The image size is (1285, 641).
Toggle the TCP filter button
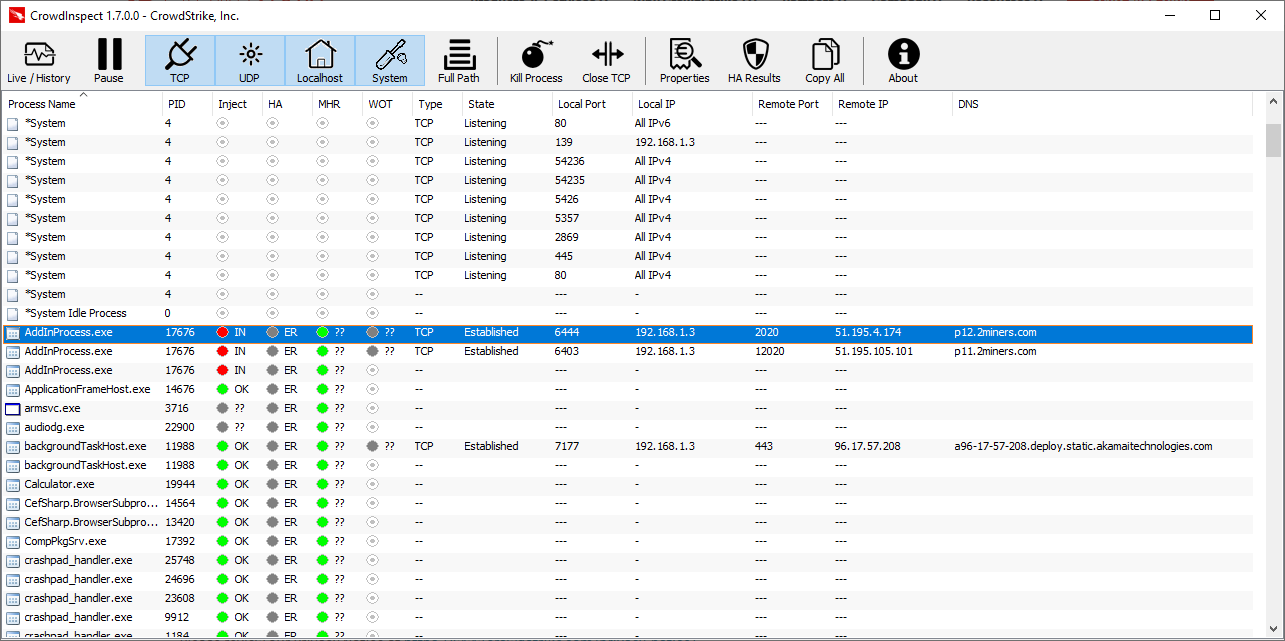pos(180,61)
